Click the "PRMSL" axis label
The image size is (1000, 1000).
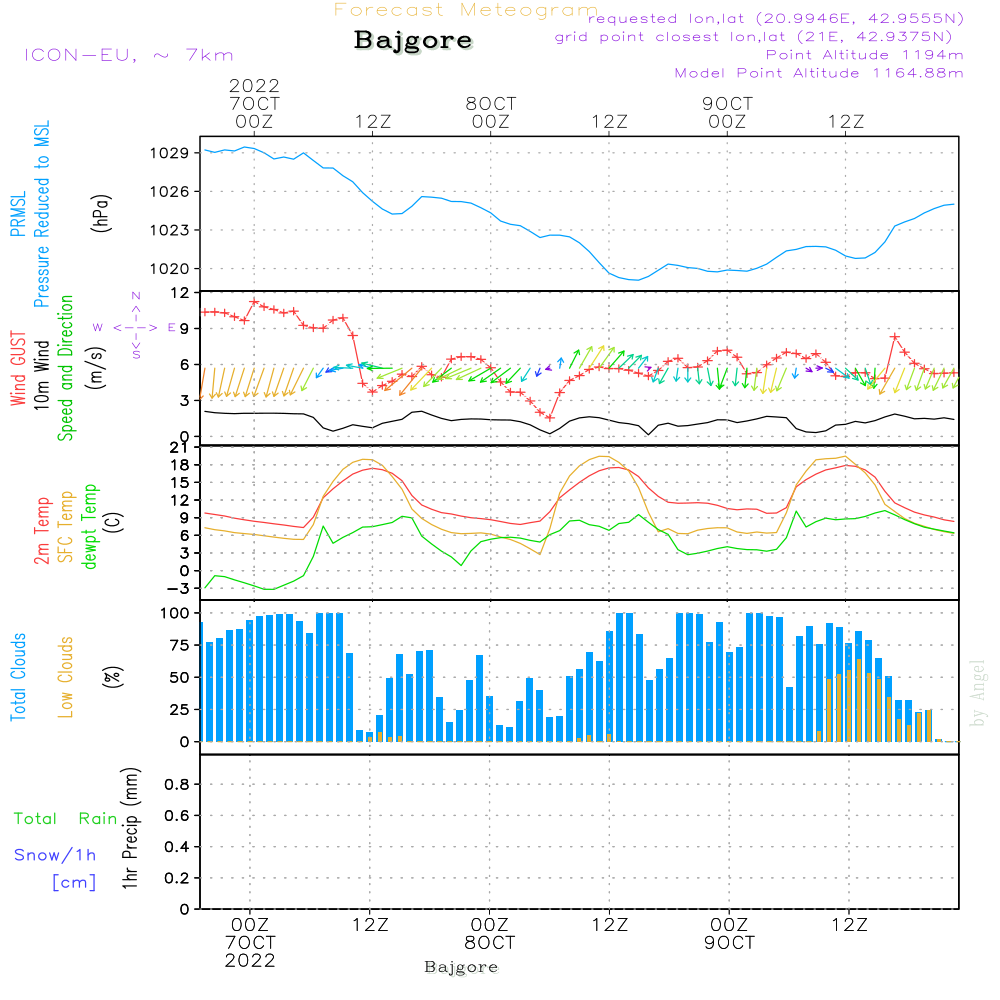click(x=18, y=214)
